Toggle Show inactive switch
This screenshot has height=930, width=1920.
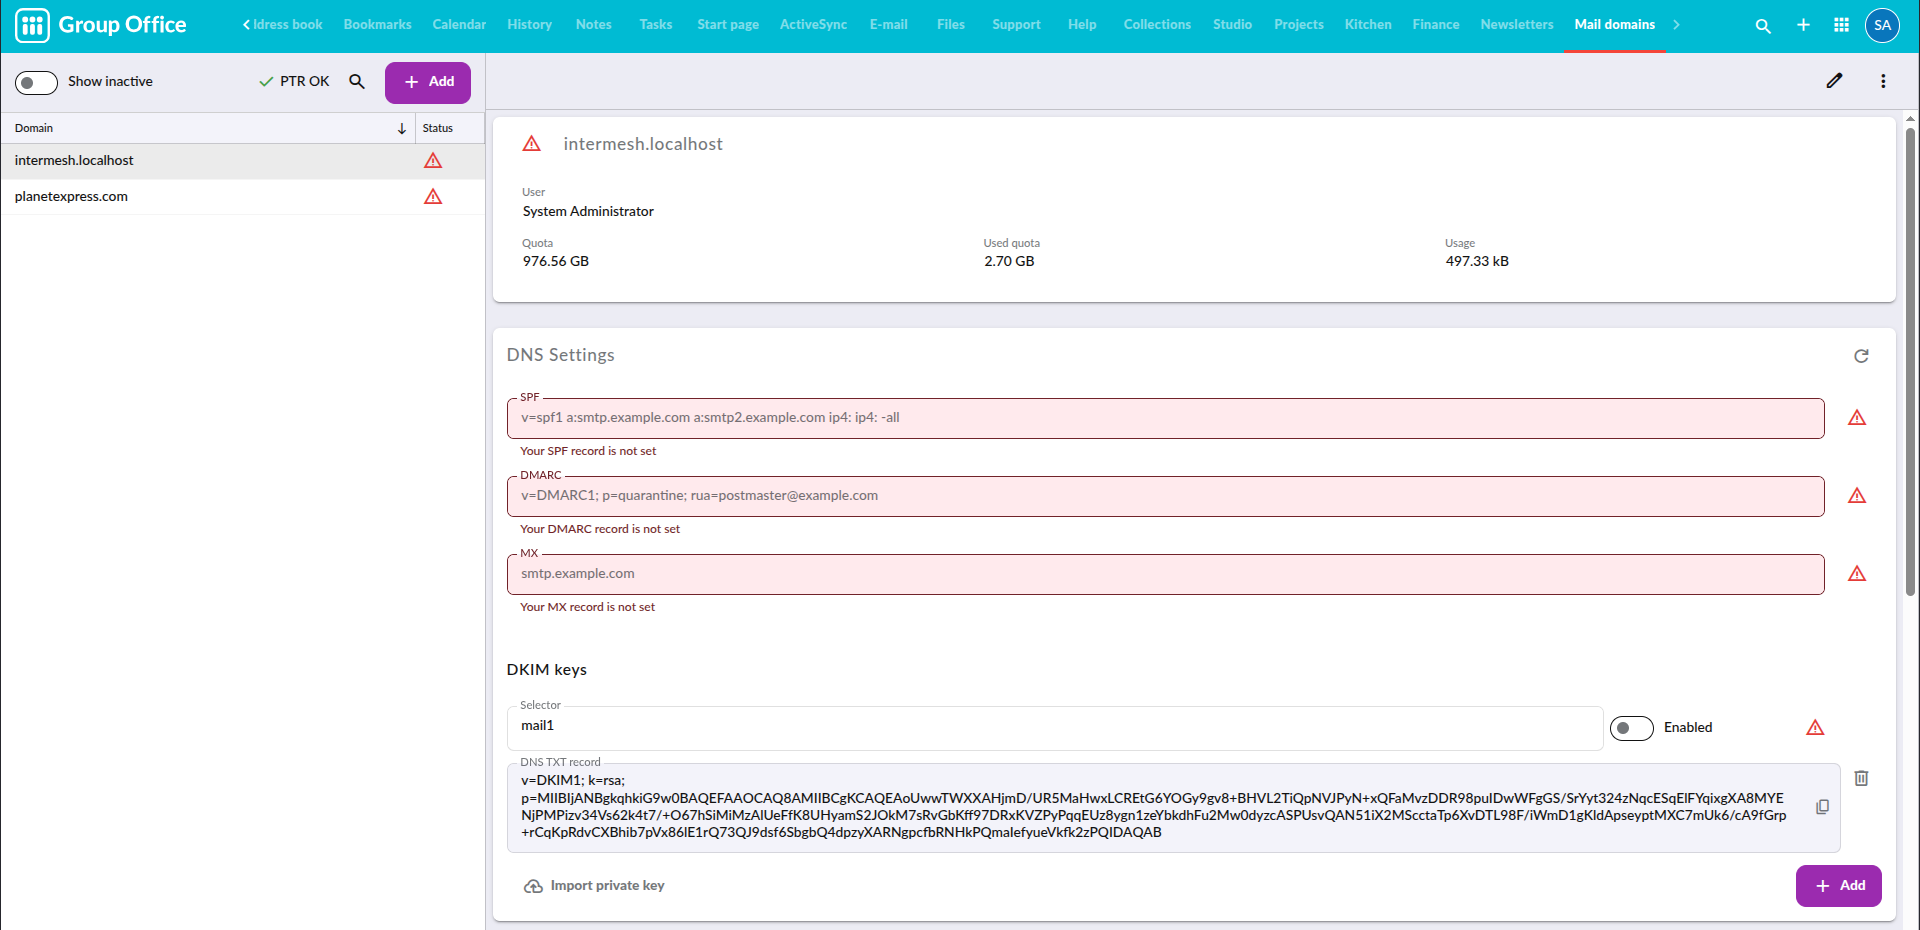coord(36,82)
